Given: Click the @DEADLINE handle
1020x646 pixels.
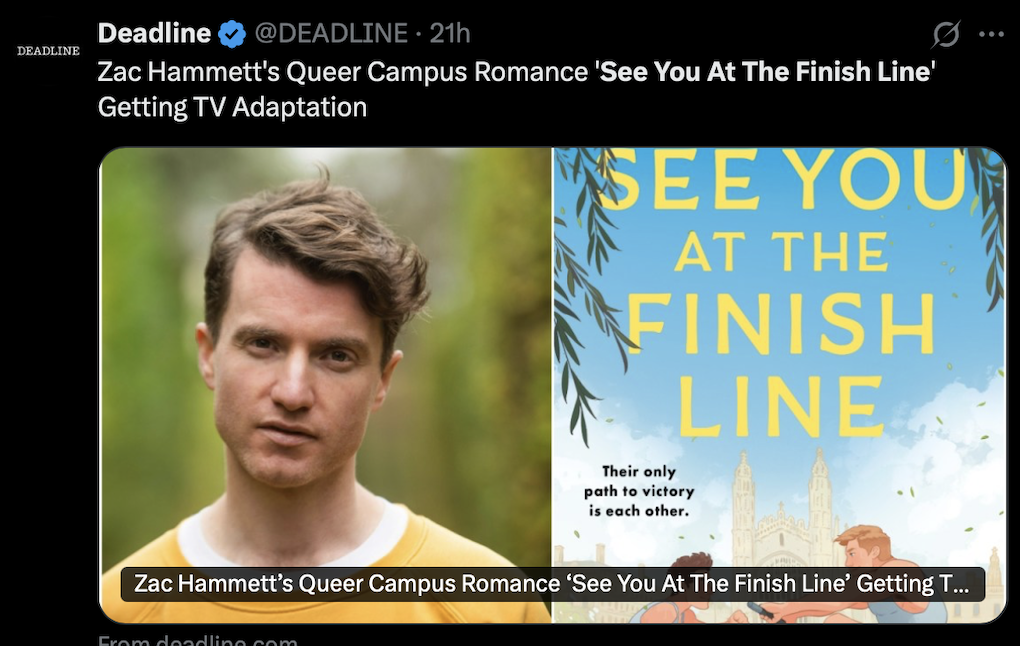Looking at the screenshot, I should (x=331, y=34).
